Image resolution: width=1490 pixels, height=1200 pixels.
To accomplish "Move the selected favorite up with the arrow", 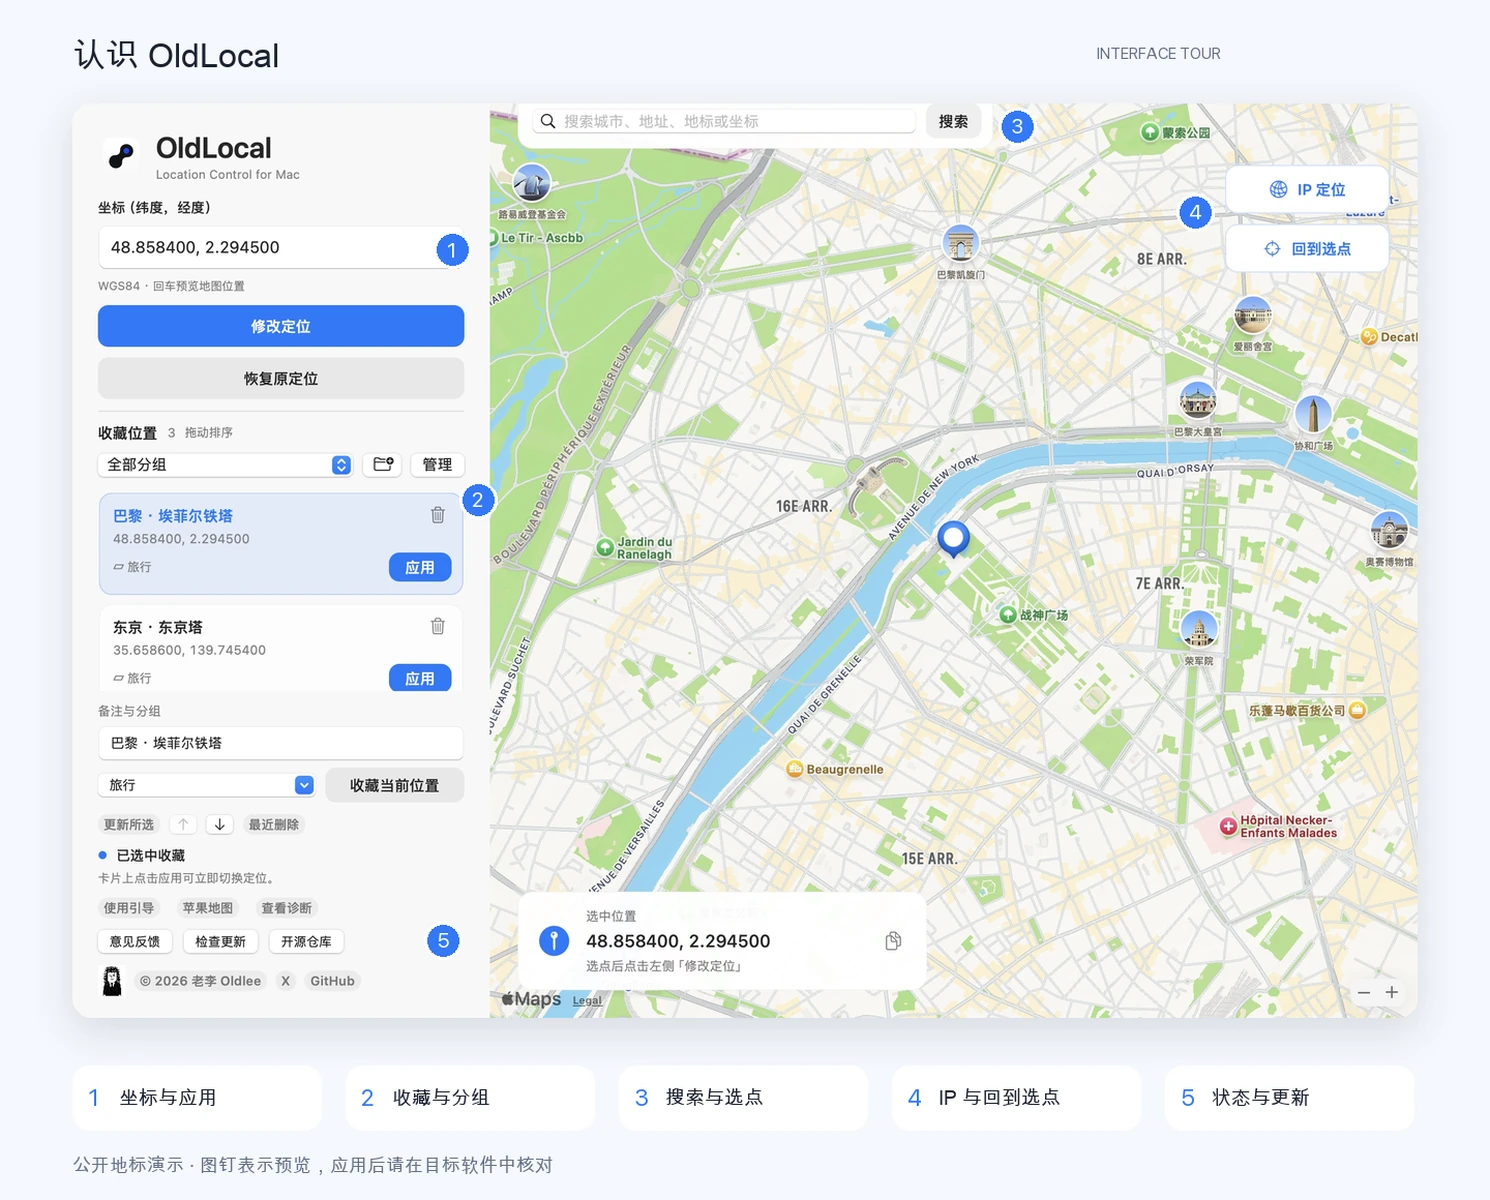I will pyautogui.click(x=183, y=824).
